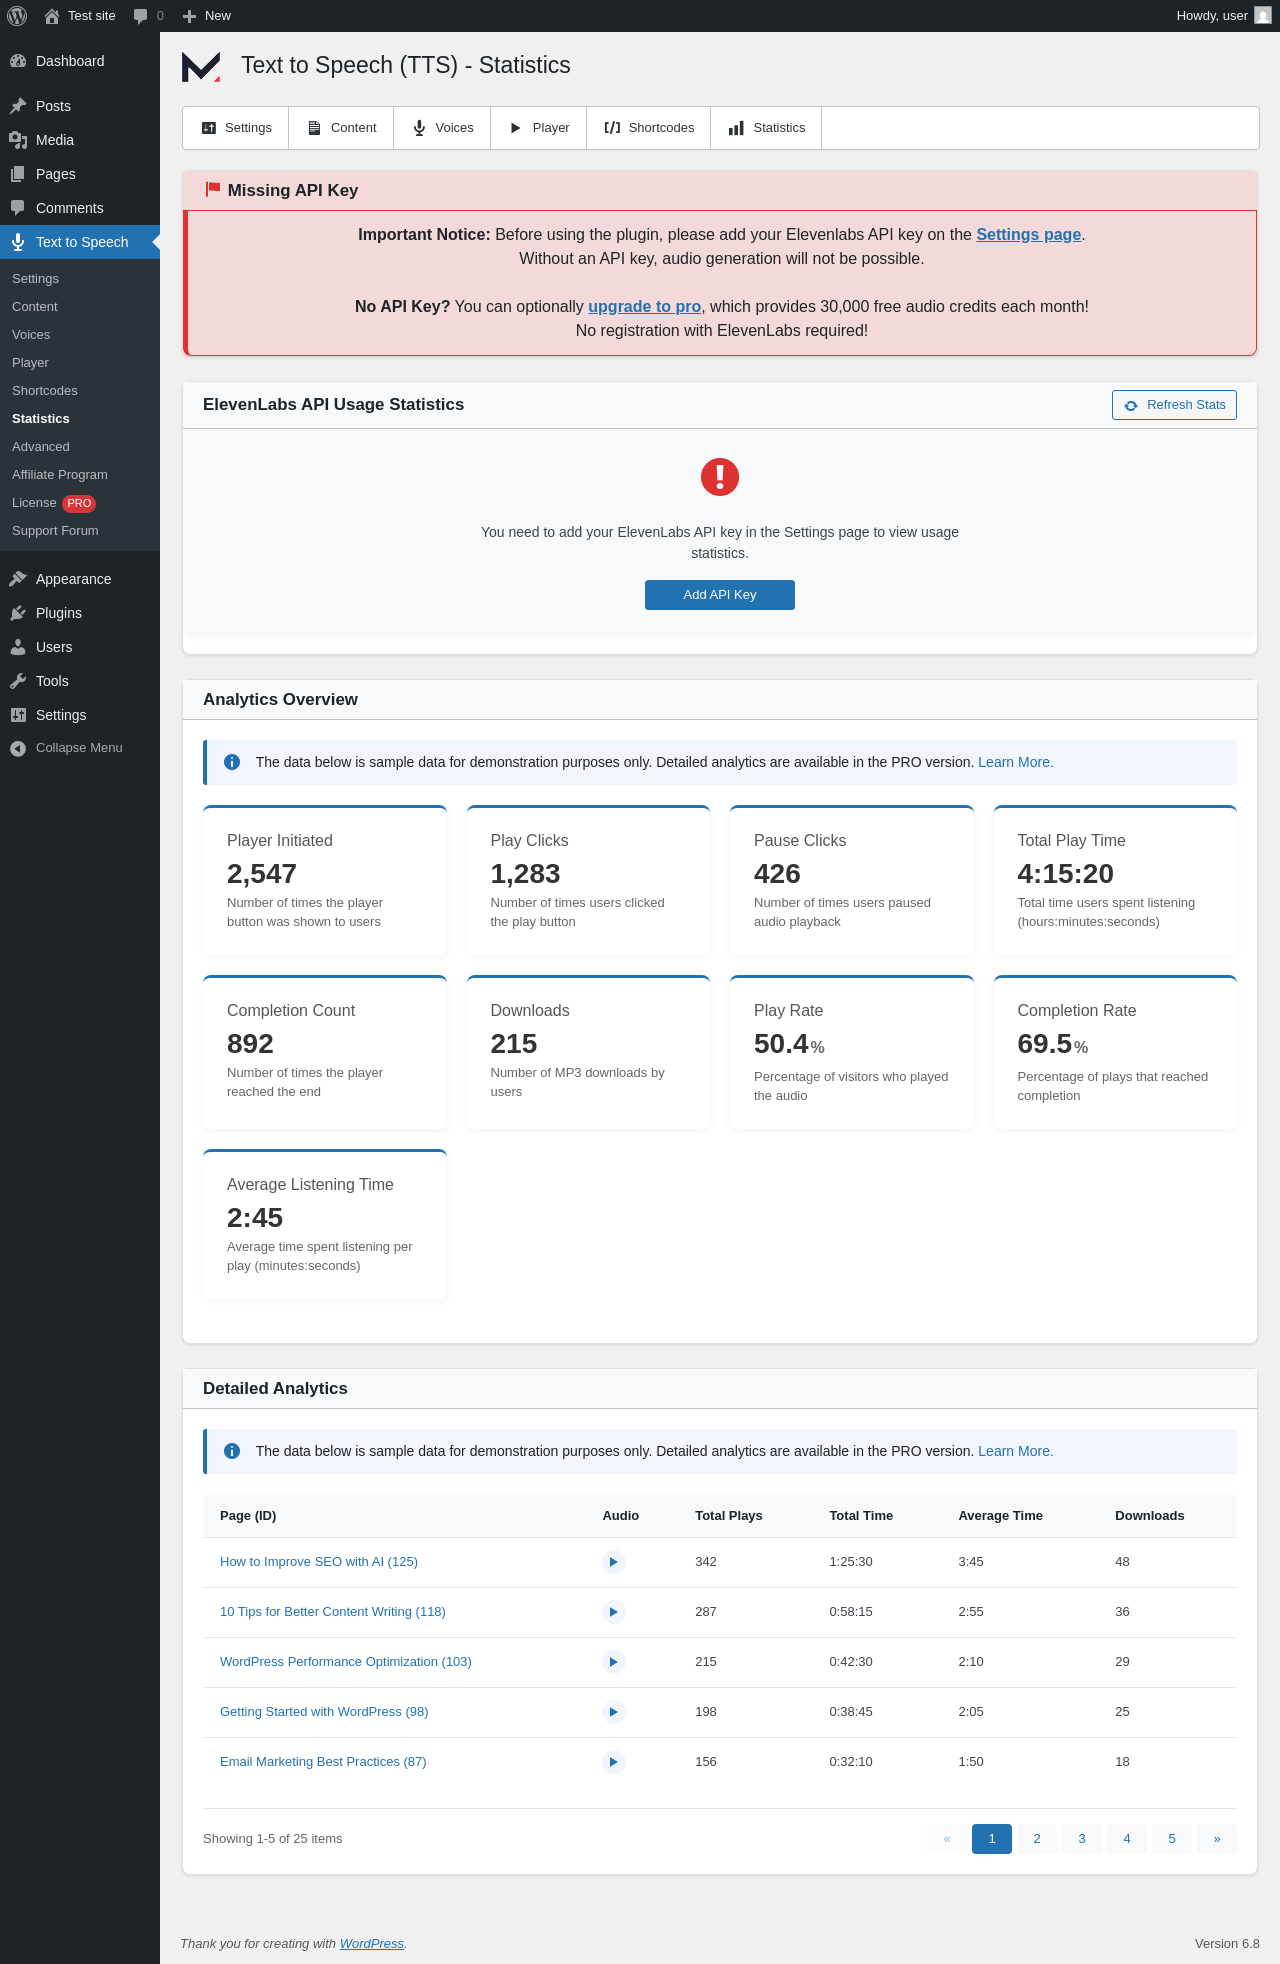Open Getting Started with WordPress link

point(324,1712)
